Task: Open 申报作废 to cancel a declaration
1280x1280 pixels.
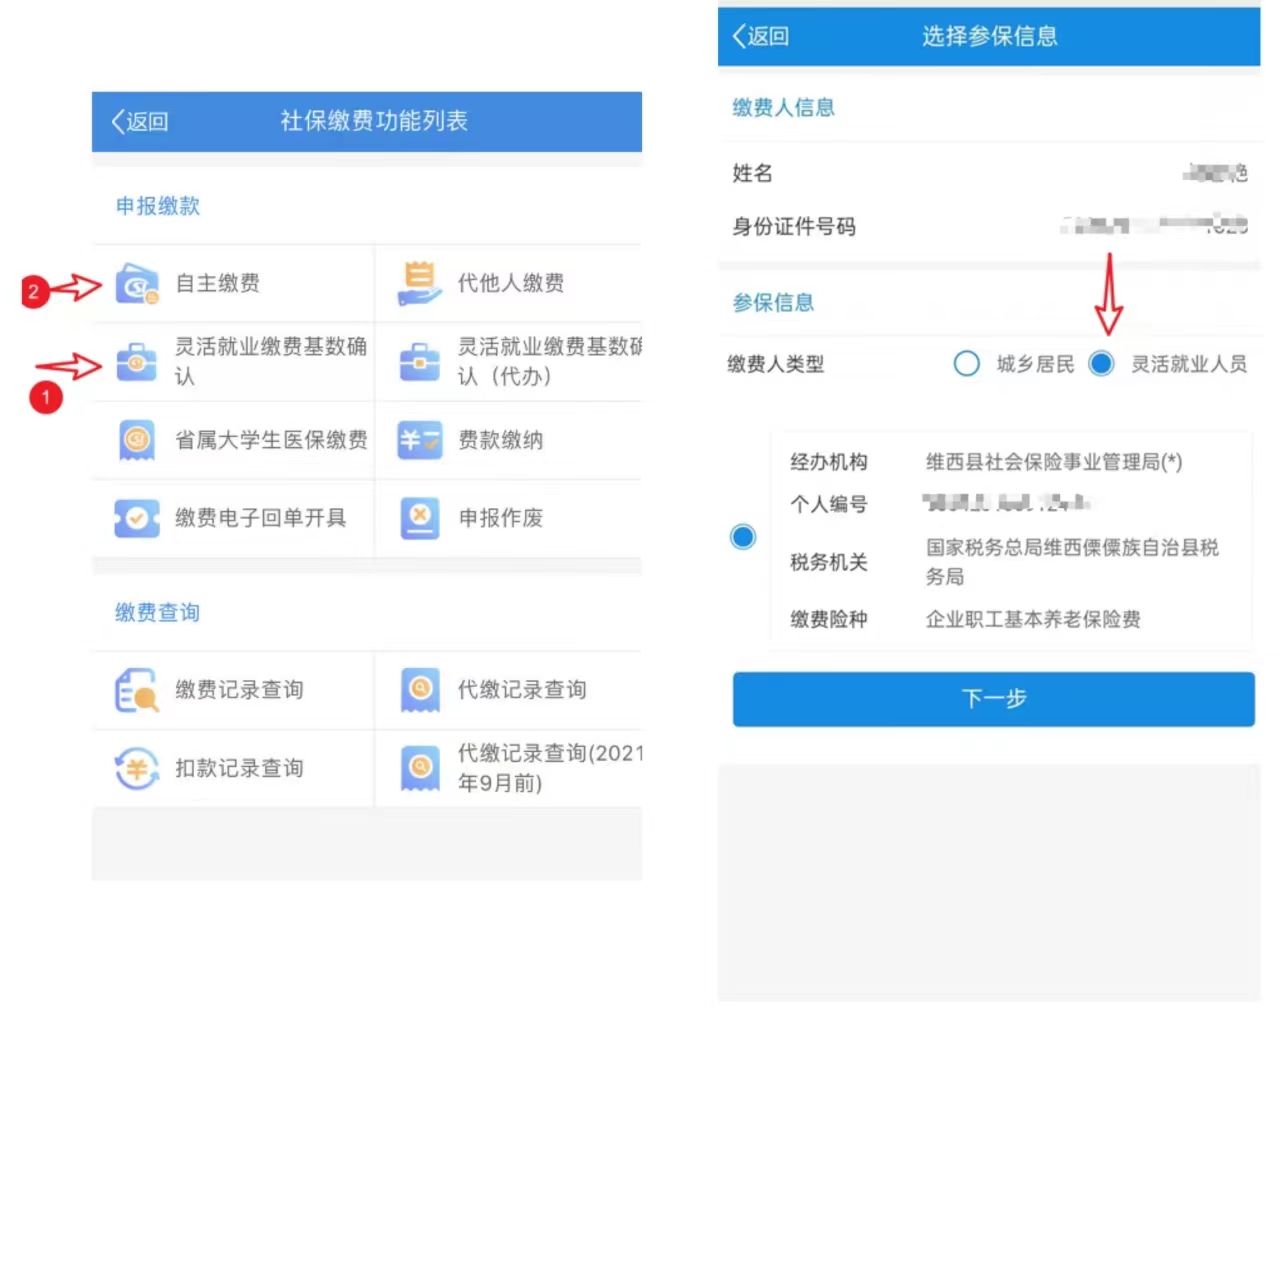Action: (500, 518)
